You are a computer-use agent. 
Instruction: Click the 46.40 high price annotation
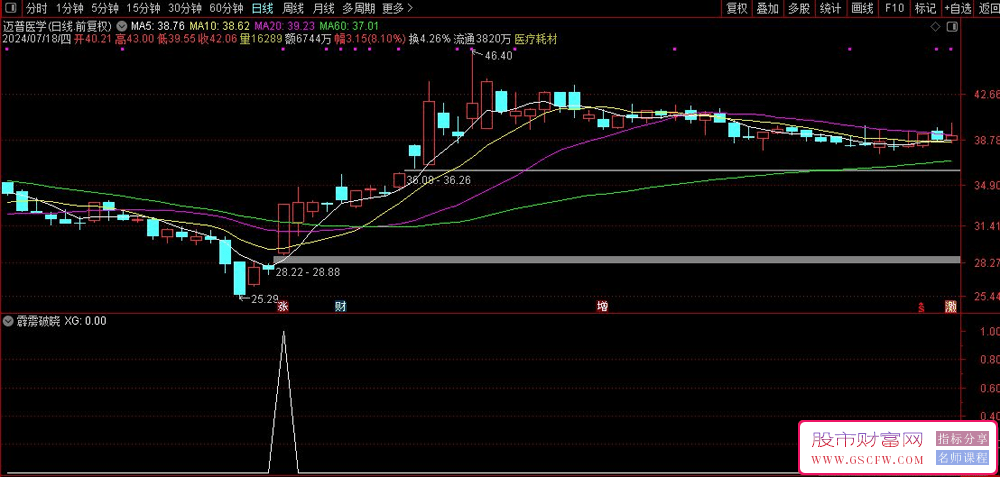[x=498, y=55]
